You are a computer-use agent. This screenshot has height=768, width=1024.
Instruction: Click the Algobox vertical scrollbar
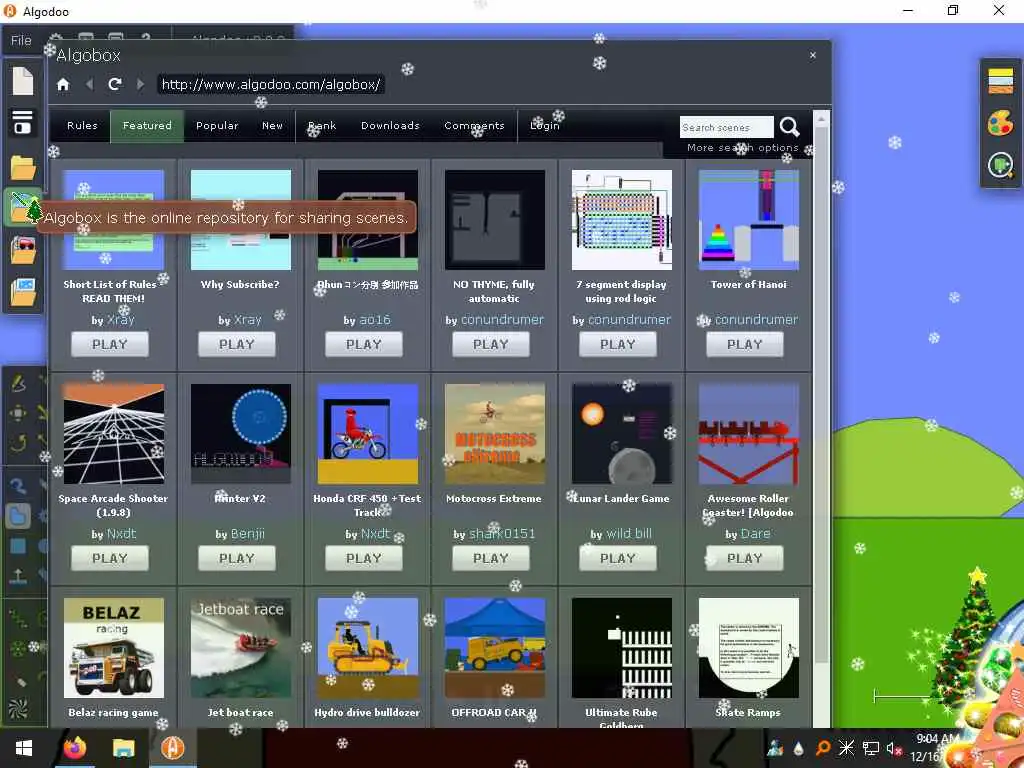(x=822, y=396)
